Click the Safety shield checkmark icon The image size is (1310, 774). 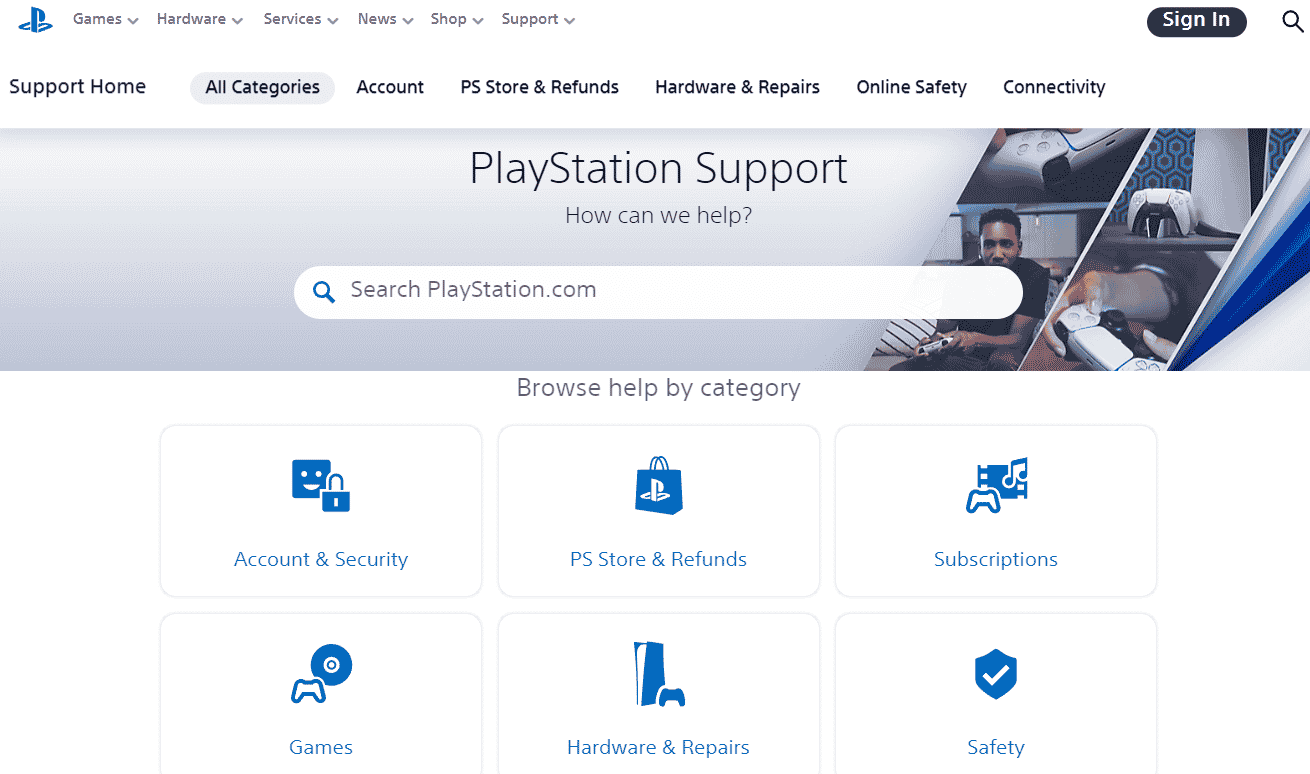click(x=996, y=674)
